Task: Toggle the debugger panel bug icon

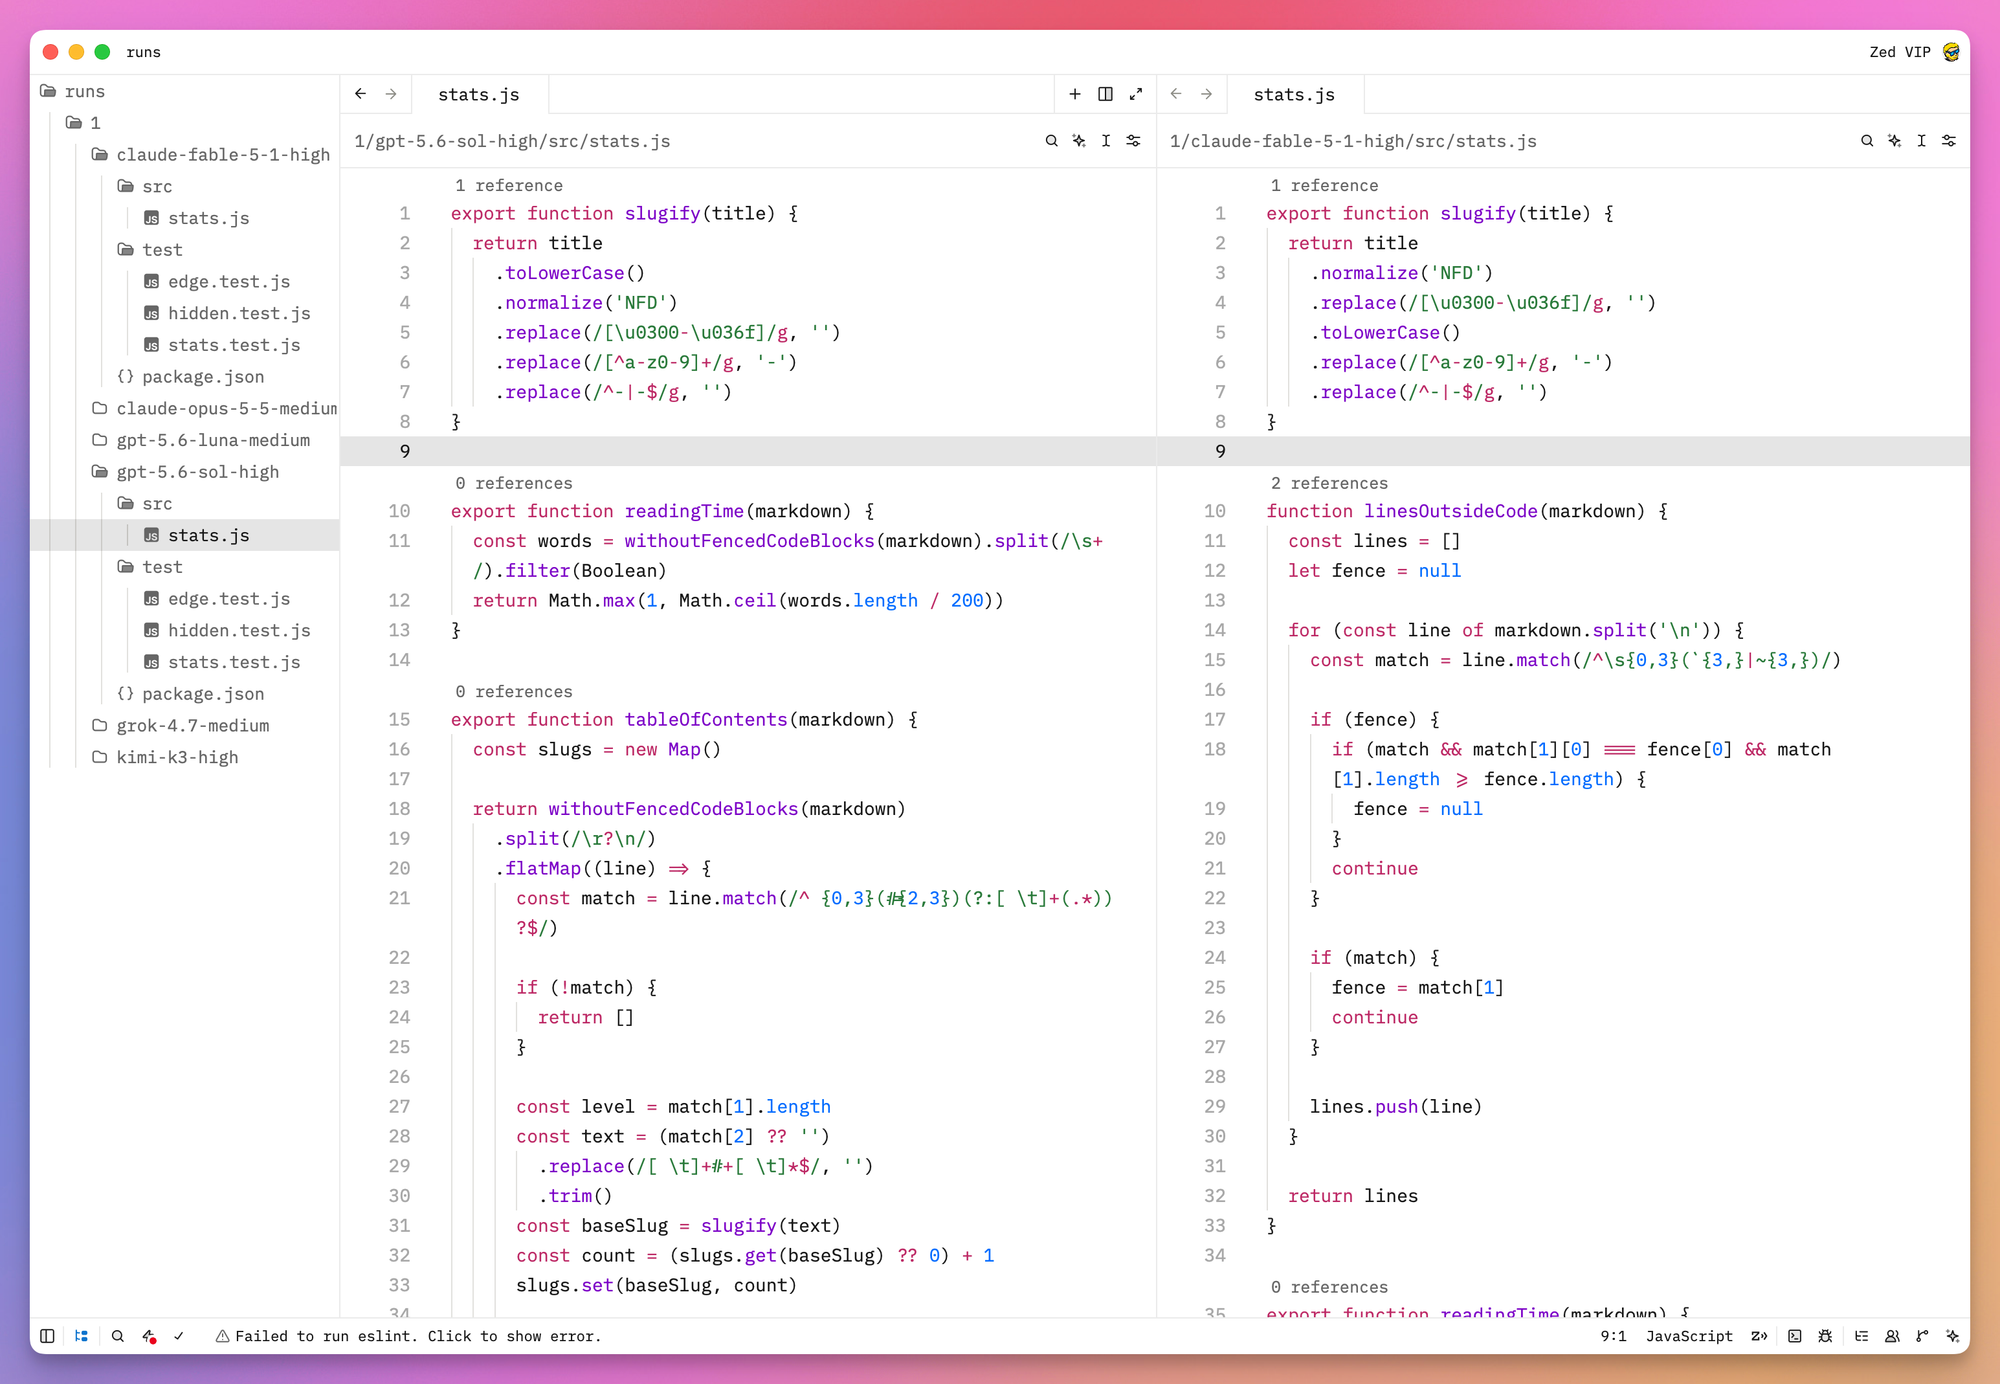Action: pos(1826,1336)
